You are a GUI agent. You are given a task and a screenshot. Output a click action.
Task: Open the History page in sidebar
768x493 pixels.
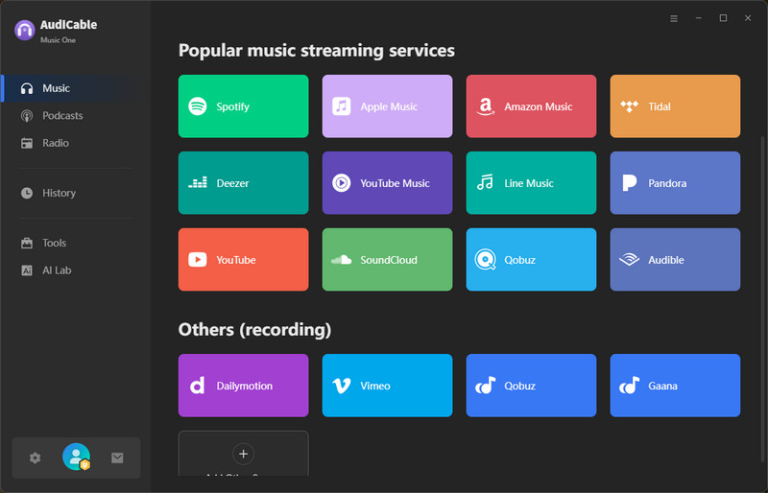pyautogui.click(x=58, y=193)
